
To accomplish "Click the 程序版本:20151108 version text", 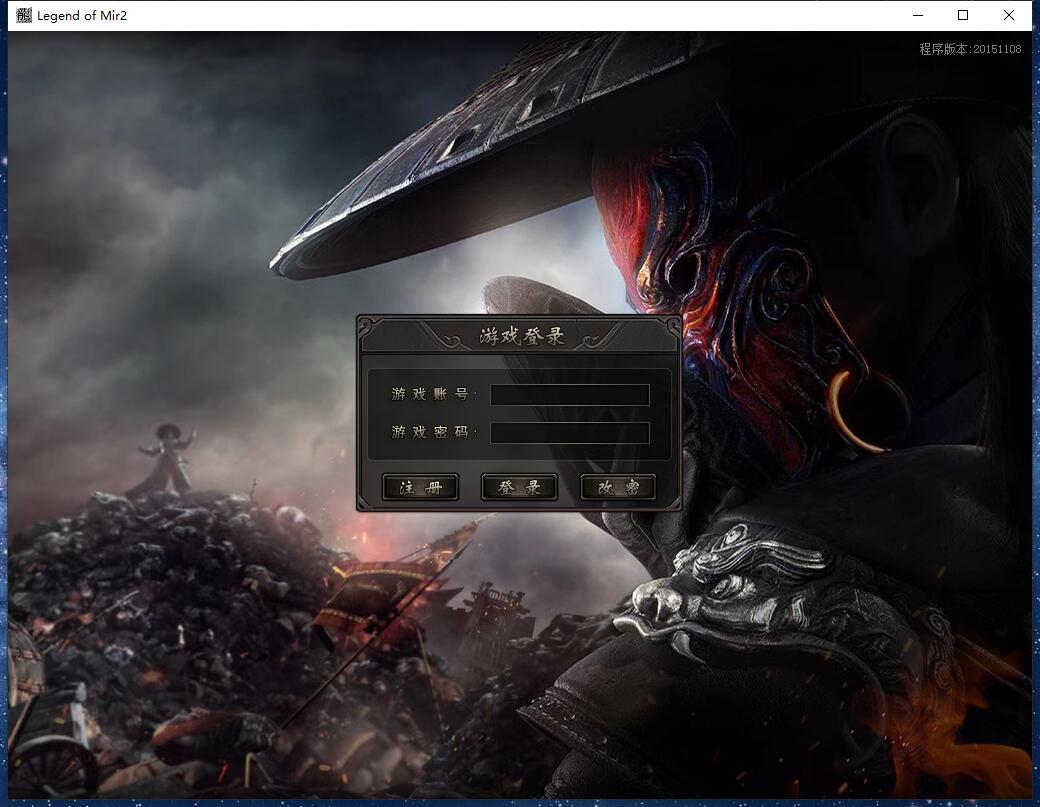I will [x=970, y=49].
